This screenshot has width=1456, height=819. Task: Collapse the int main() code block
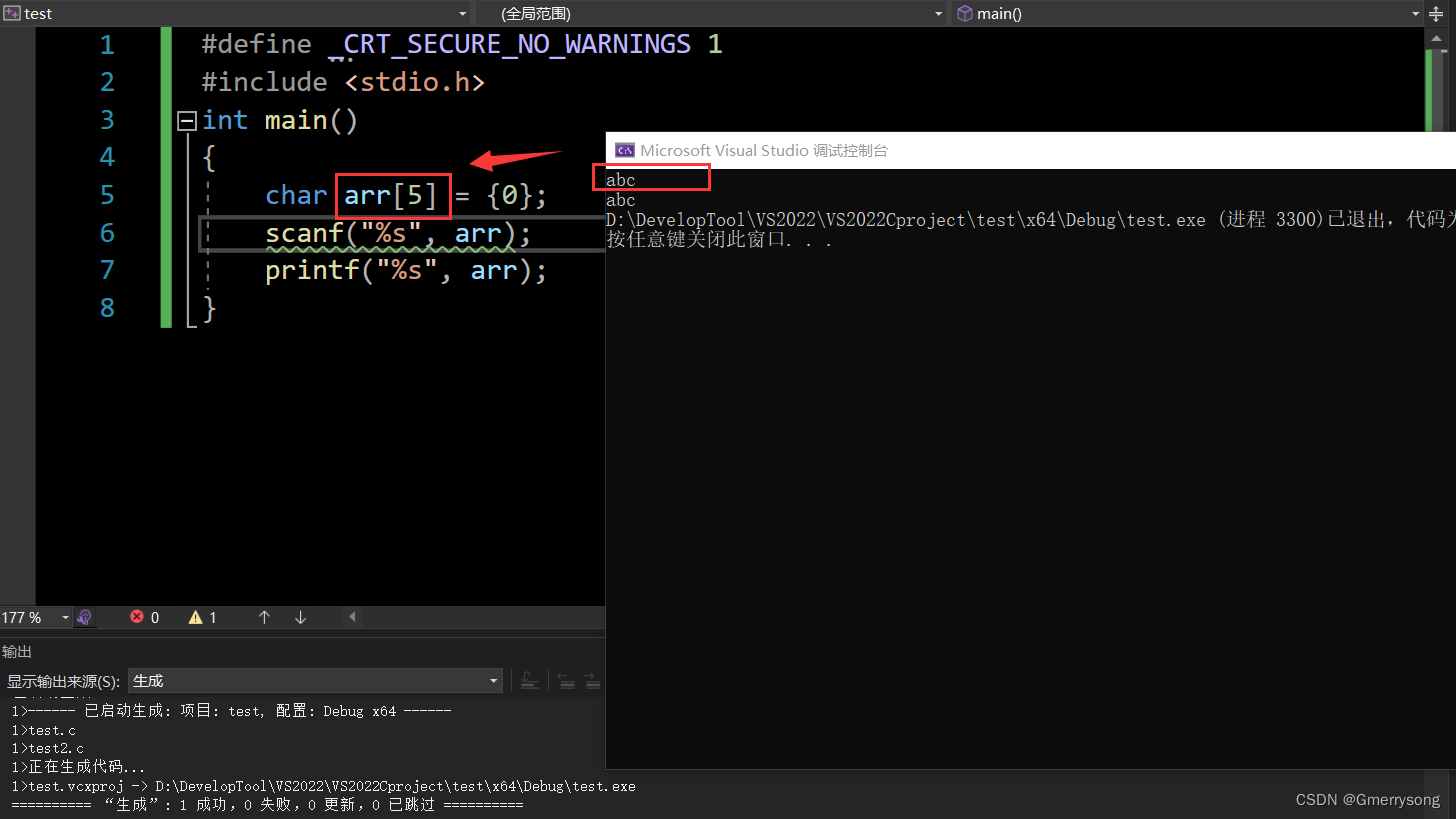pos(186,120)
